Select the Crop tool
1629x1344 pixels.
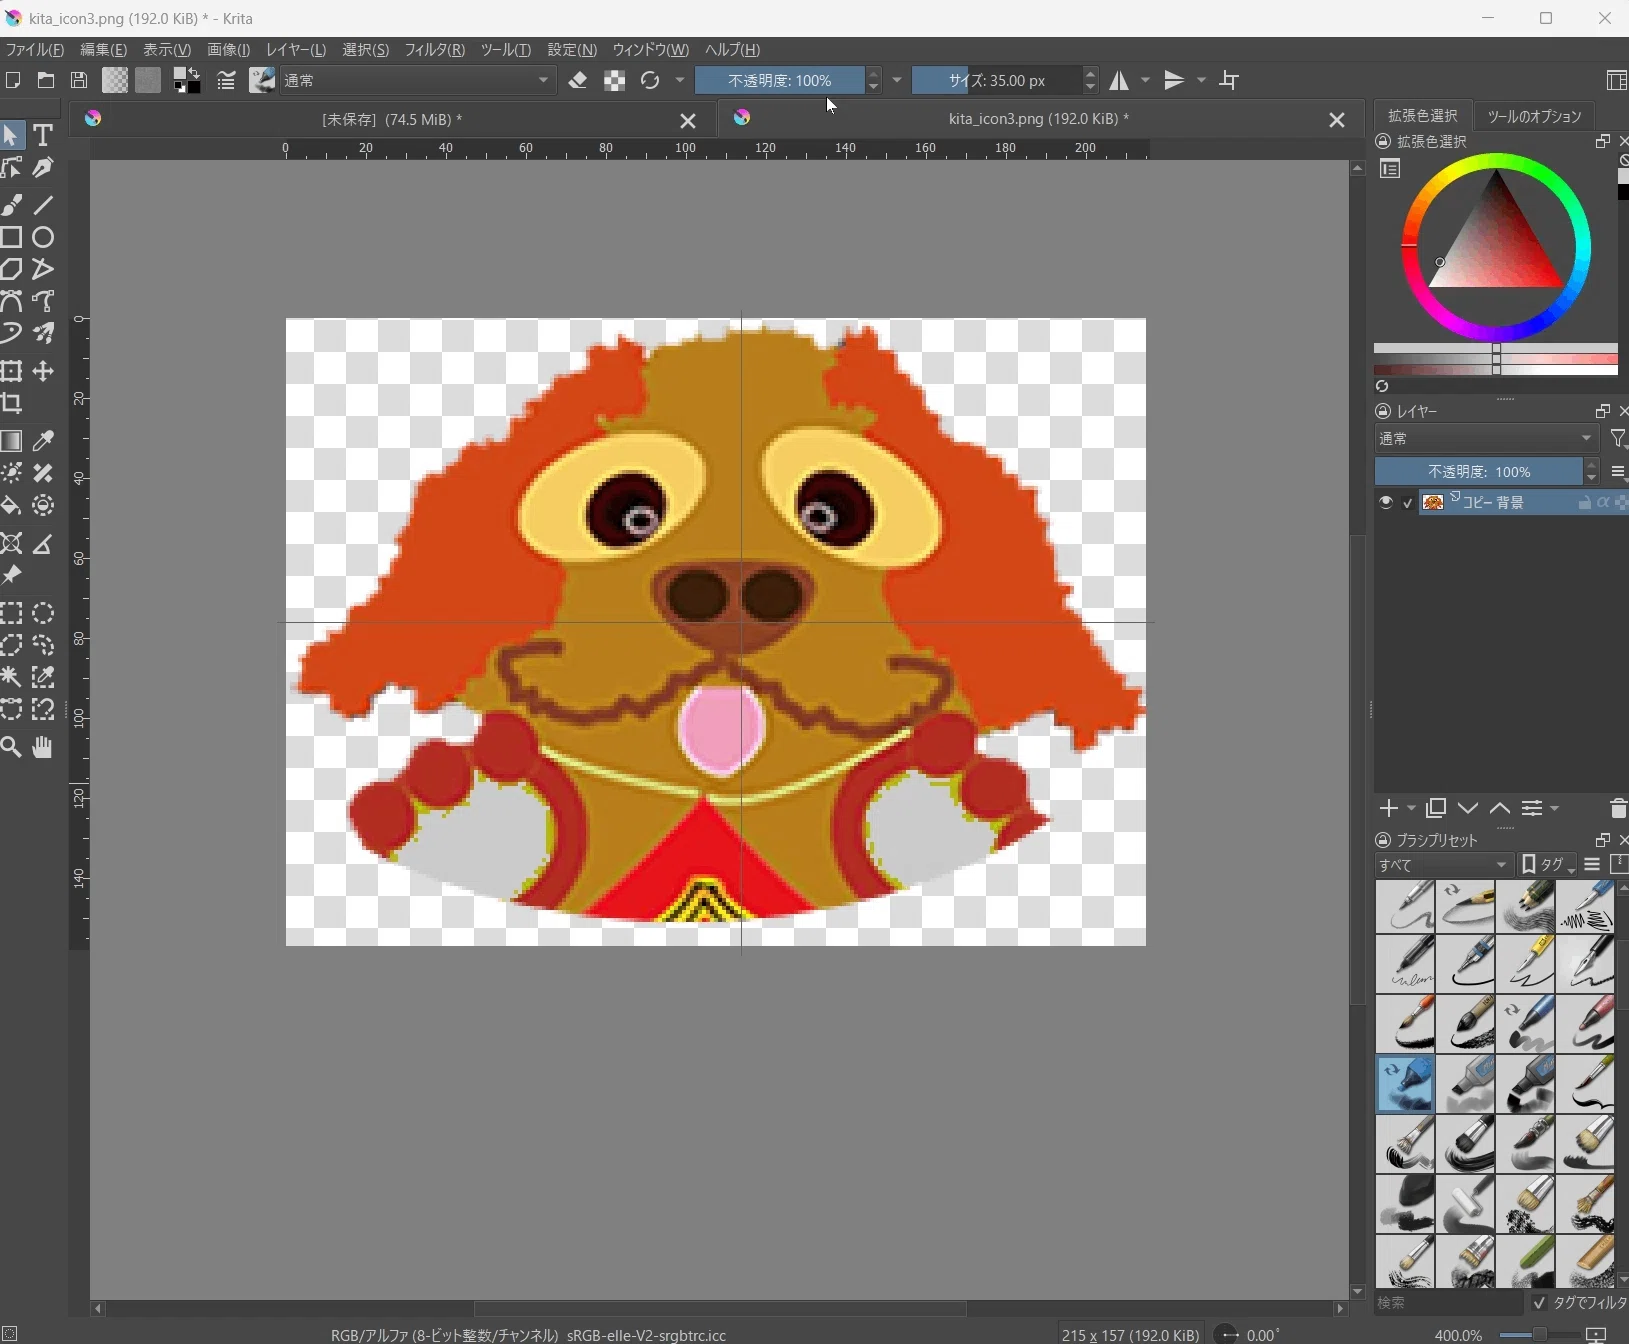[12, 403]
